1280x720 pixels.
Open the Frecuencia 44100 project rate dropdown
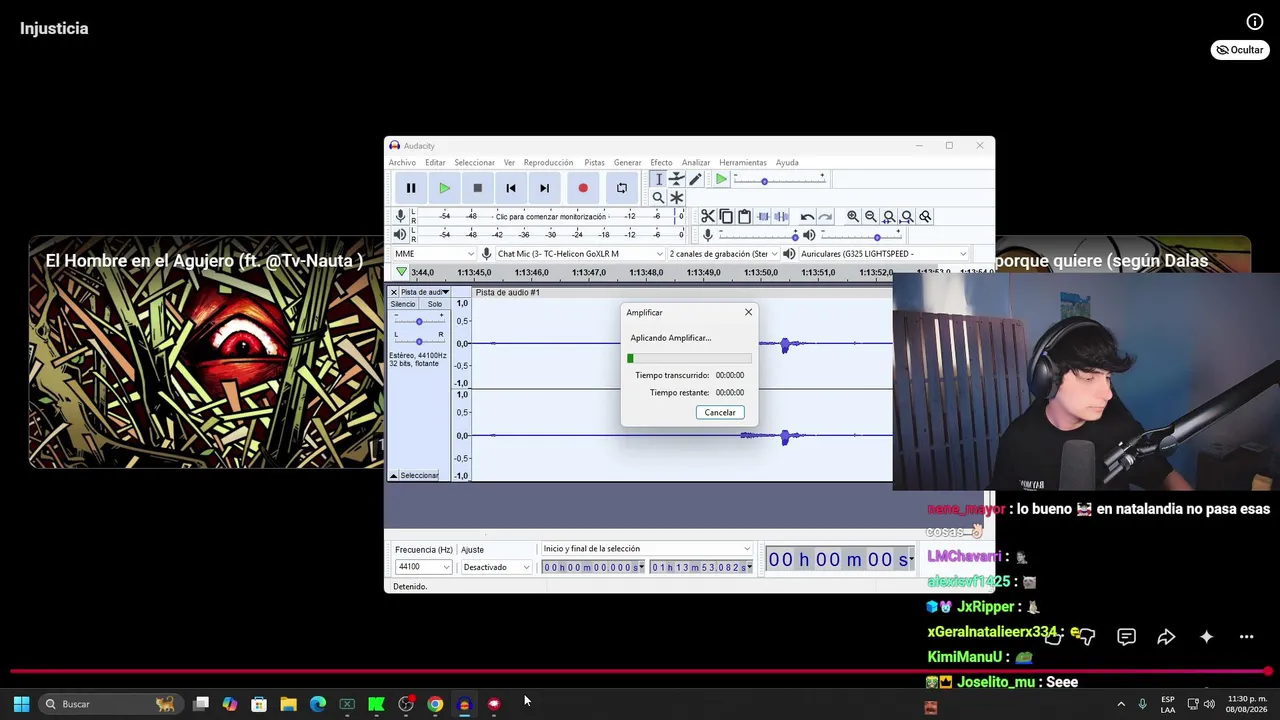(424, 567)
